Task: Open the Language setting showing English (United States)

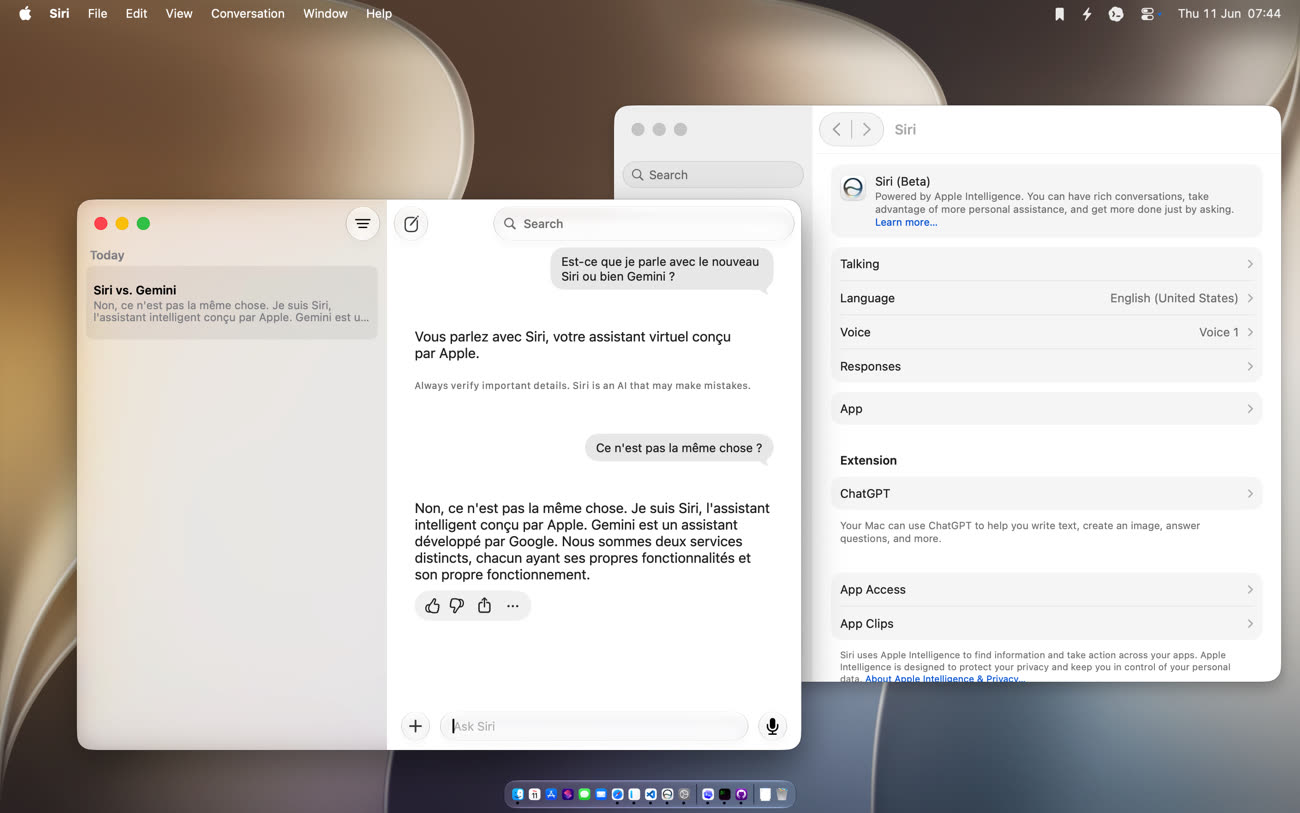Action: point(1046,298)
